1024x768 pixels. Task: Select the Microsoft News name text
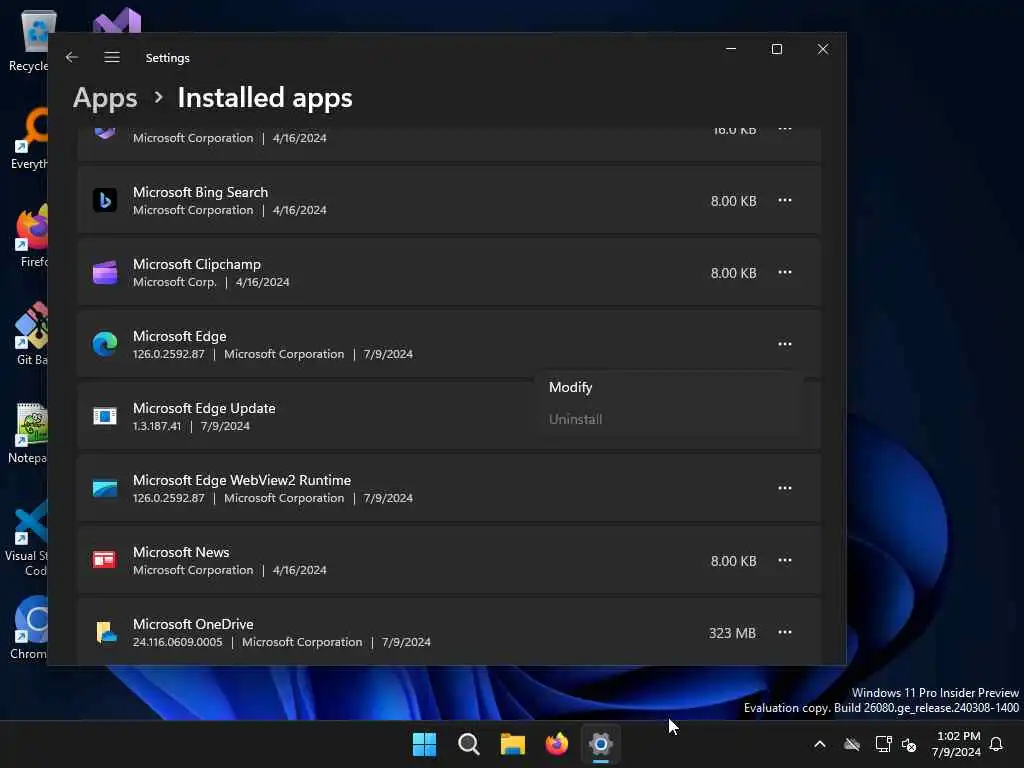182,552
